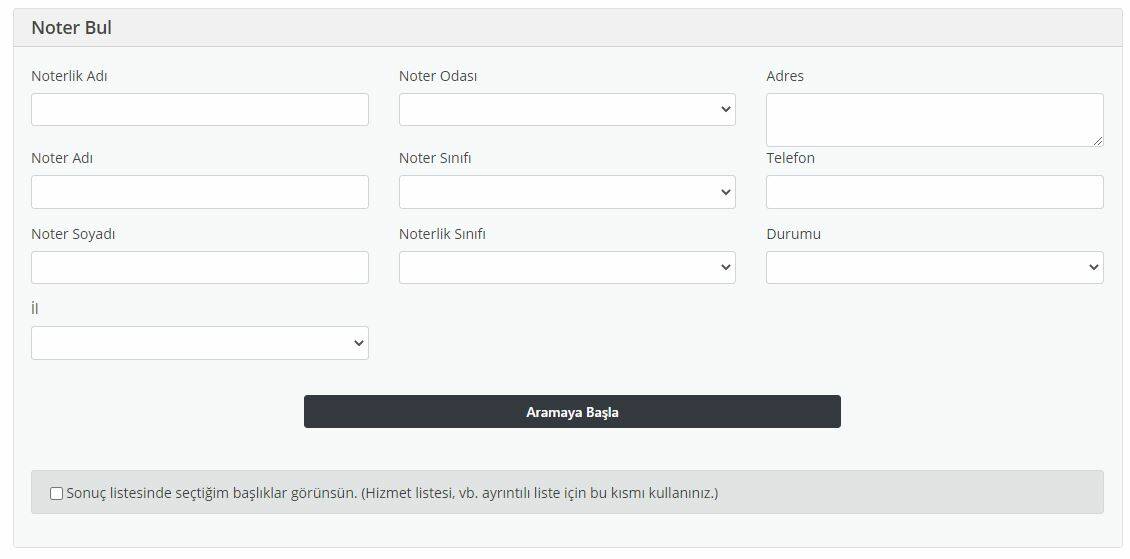This screenshot has width=1130, height=559.
Task: Click the Noterlik Adı text field
Action: click(199, 110)
